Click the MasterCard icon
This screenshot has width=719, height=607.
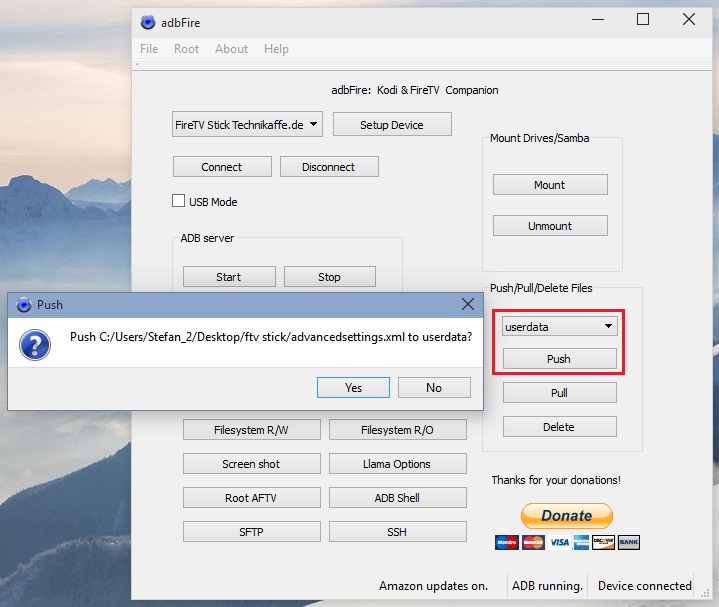[x=533, y=542]
